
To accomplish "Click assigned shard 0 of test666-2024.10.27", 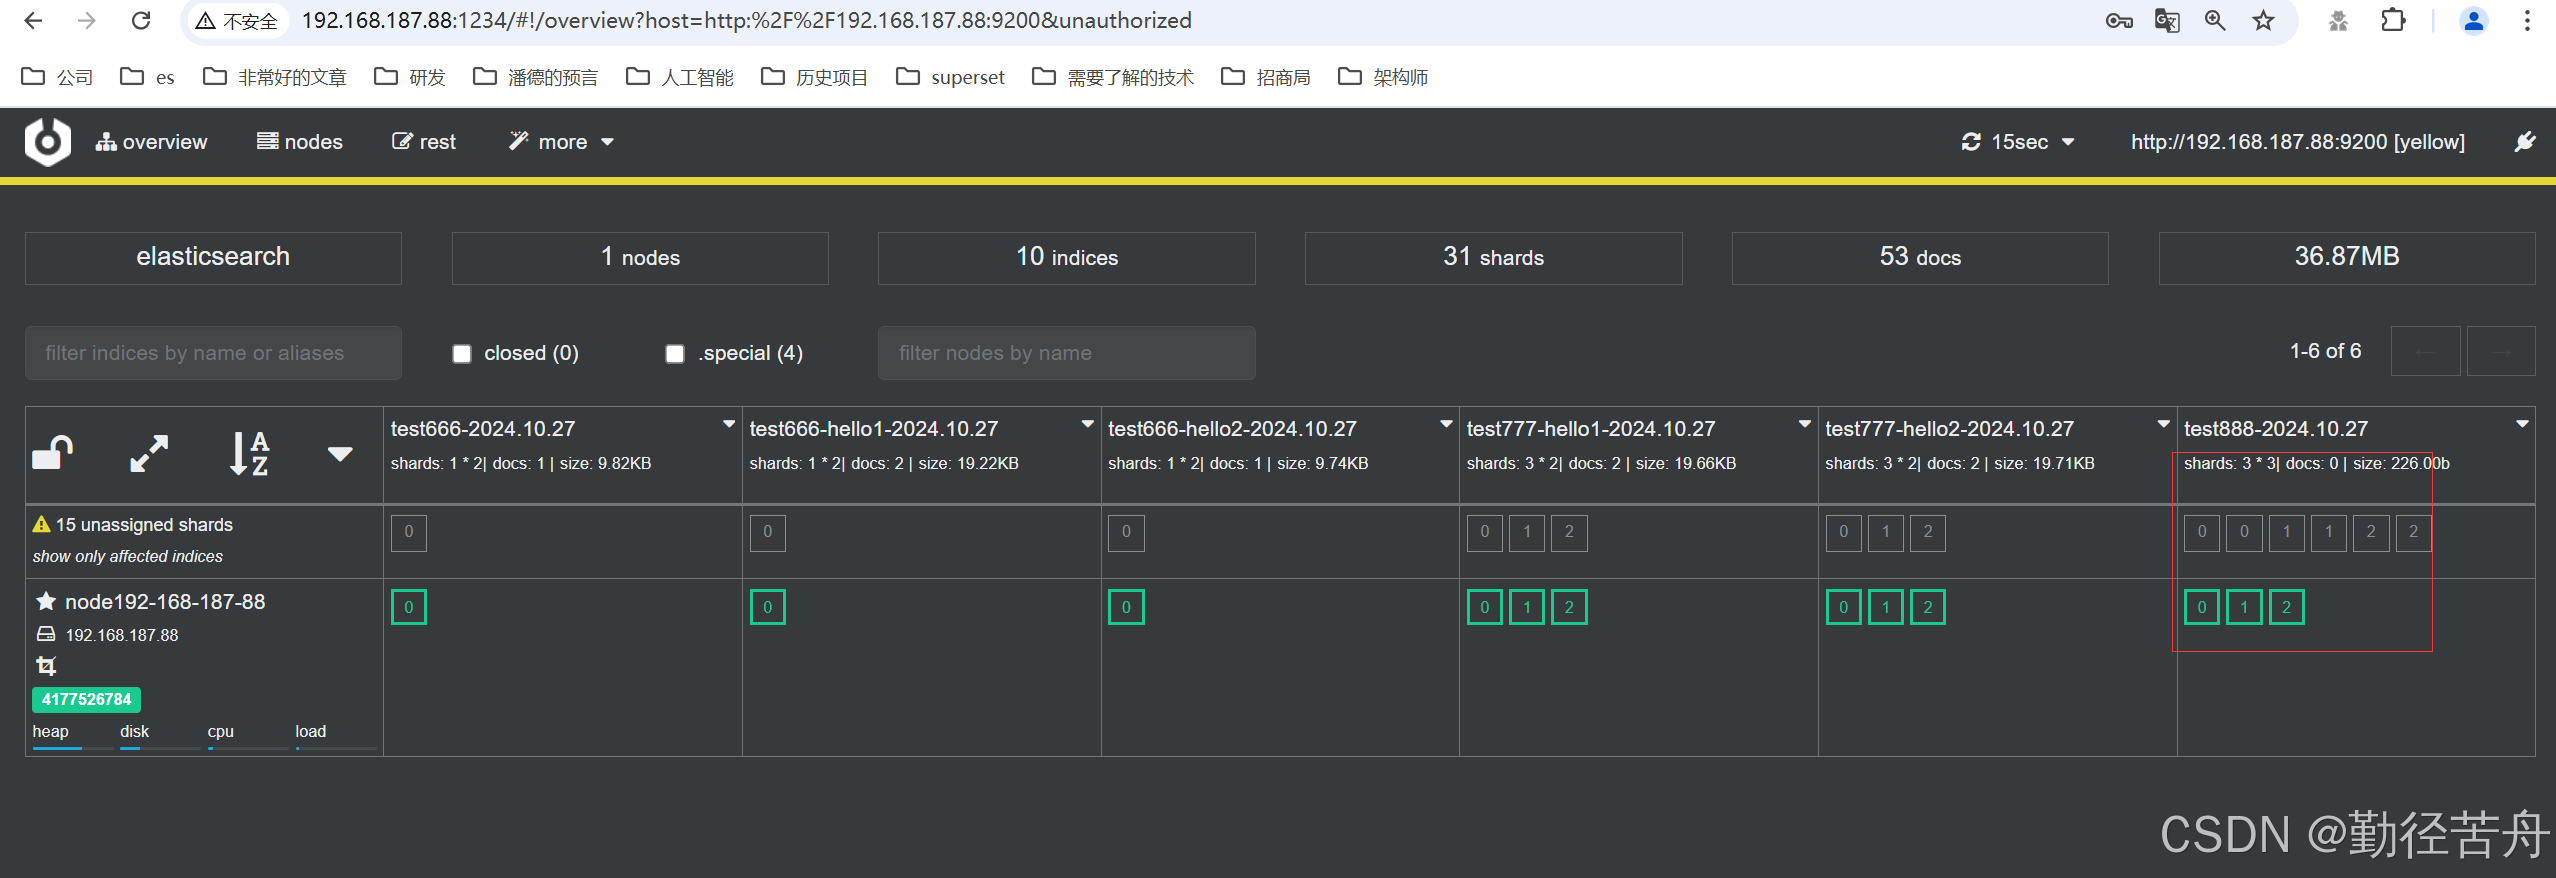I will click(x=409, y=607).
